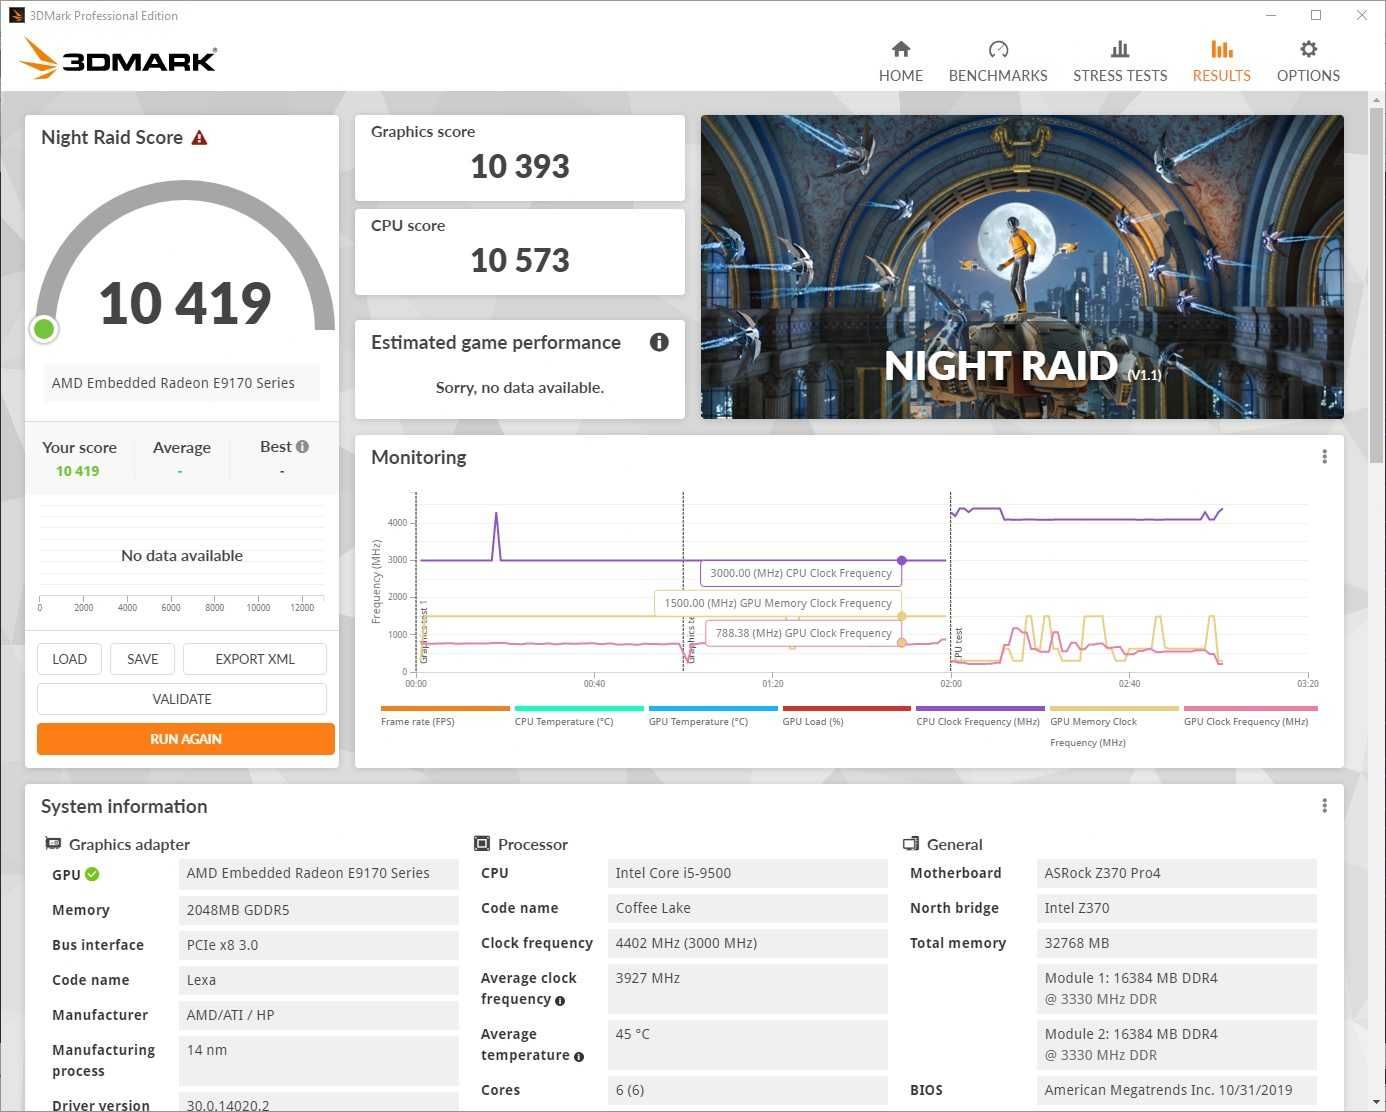Click the Night Raid score warning icon

199,138
